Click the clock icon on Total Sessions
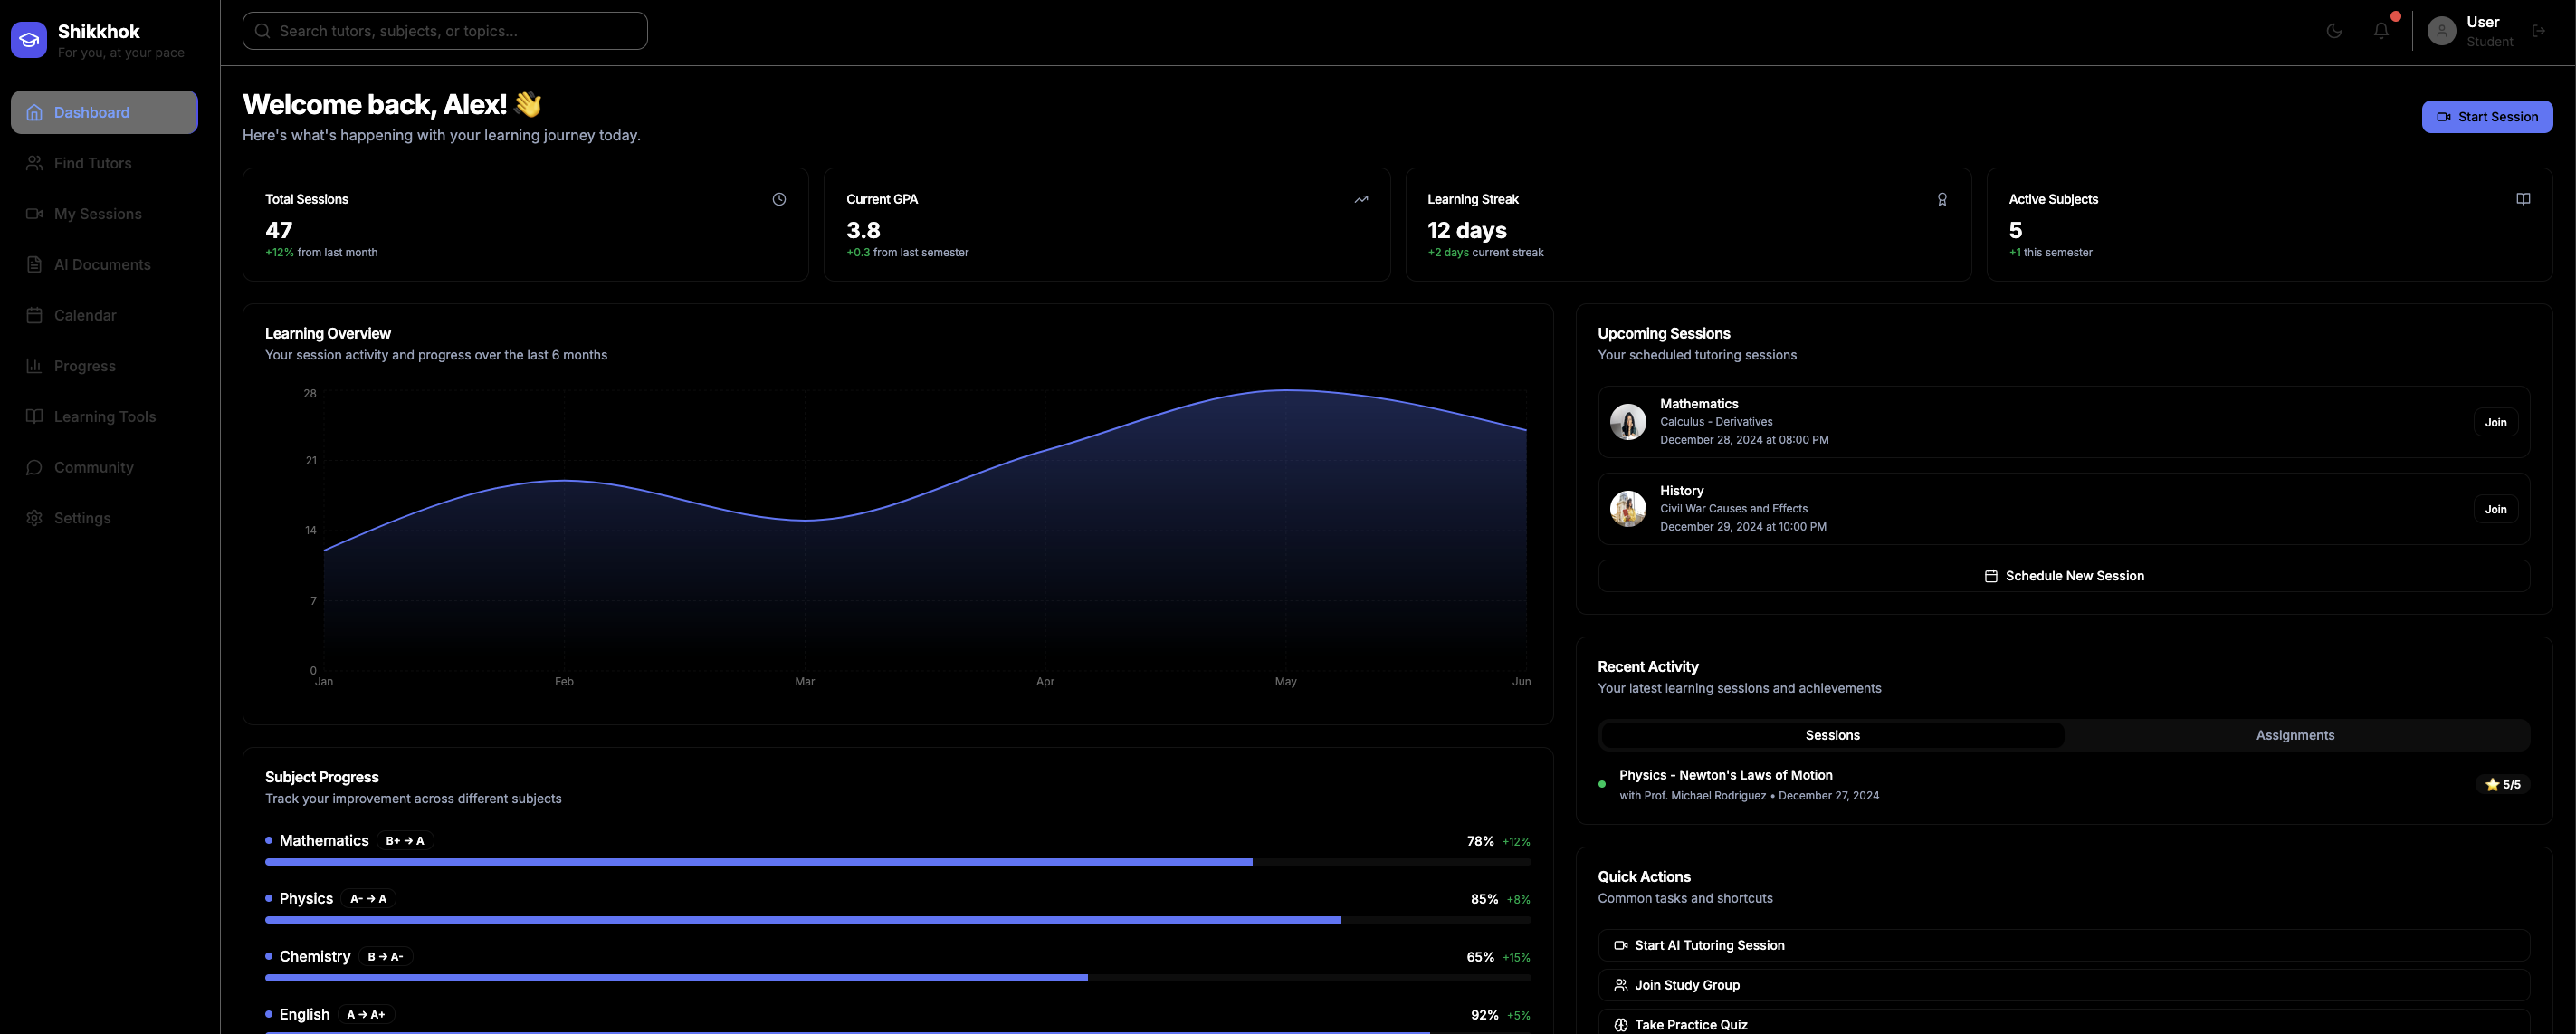Viewport: 2576px width, 1034px height. click(779, 199)
